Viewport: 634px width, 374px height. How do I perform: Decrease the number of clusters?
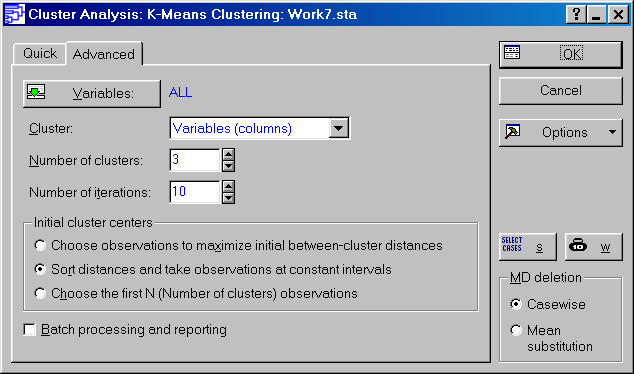tap(228, 166)
